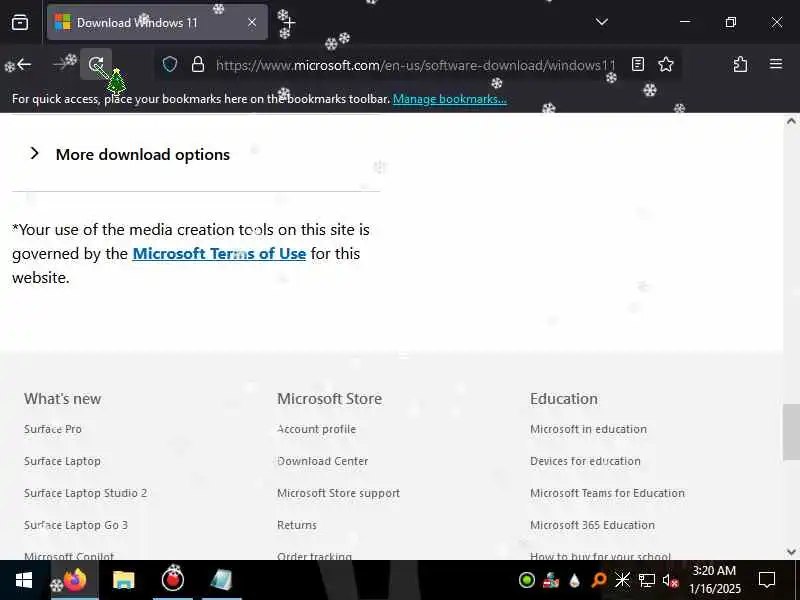Expand More download options
The width and height of the screenshot is (800, 600).
(x=130, y=154)
